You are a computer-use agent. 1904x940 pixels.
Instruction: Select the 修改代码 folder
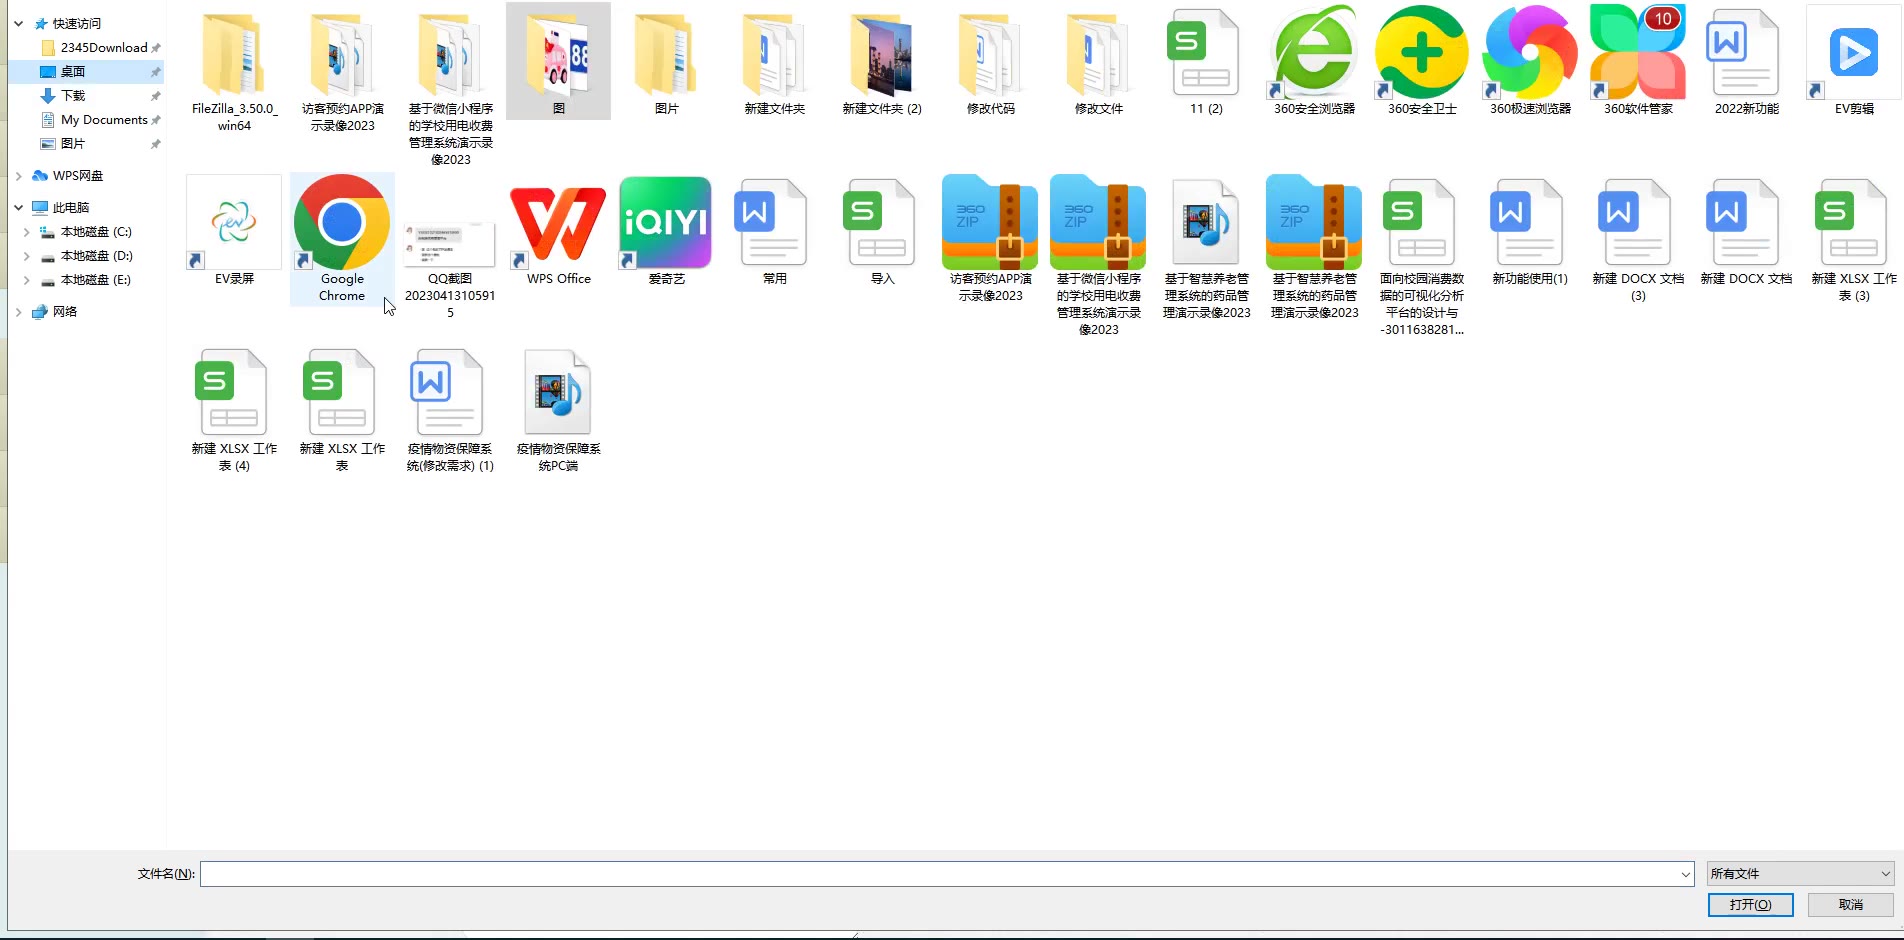click(990, 62)
